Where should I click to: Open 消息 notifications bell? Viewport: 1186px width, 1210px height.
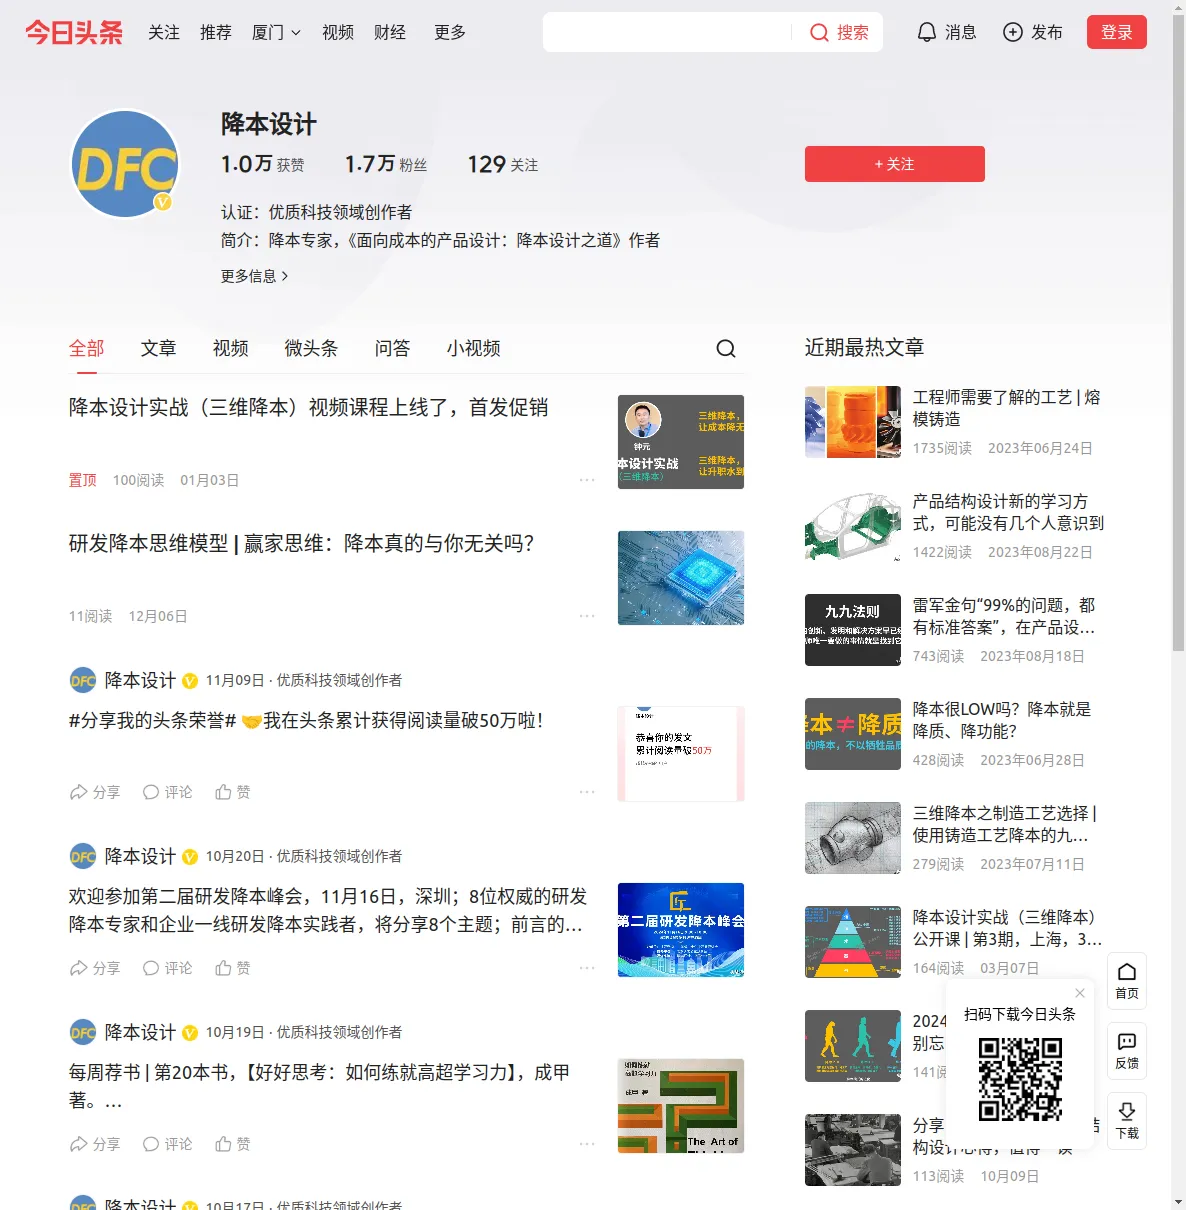click(946, 32)
